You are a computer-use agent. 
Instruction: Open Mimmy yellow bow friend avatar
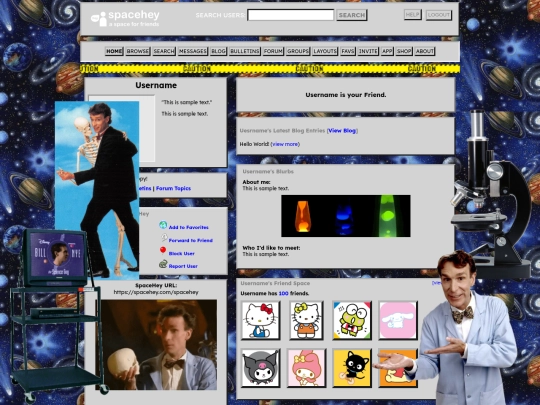coord(306,320)
